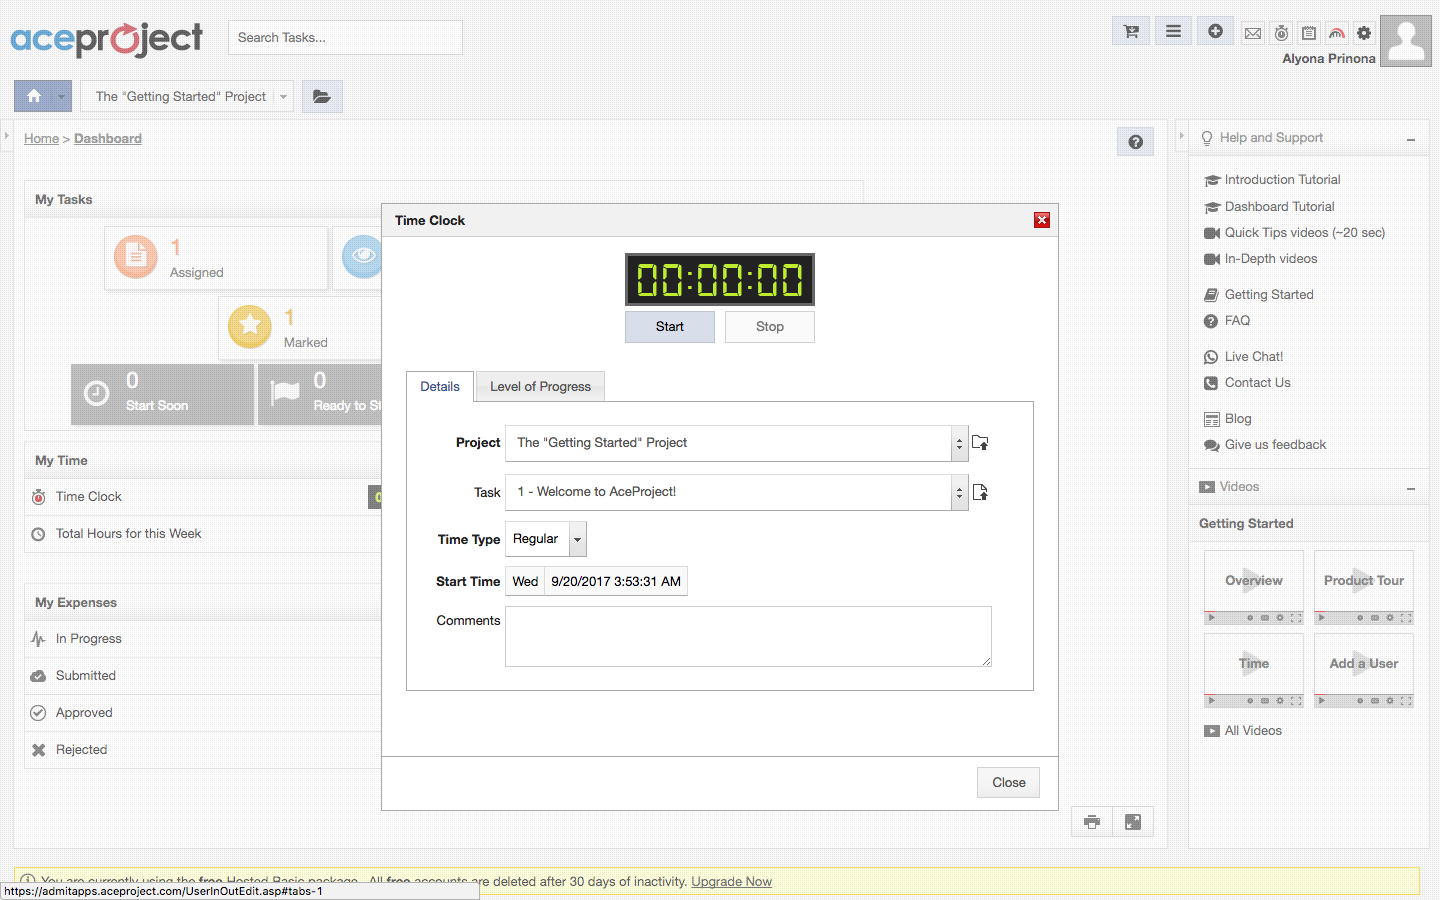Click the Marked tasks star icon

point(250,326)
